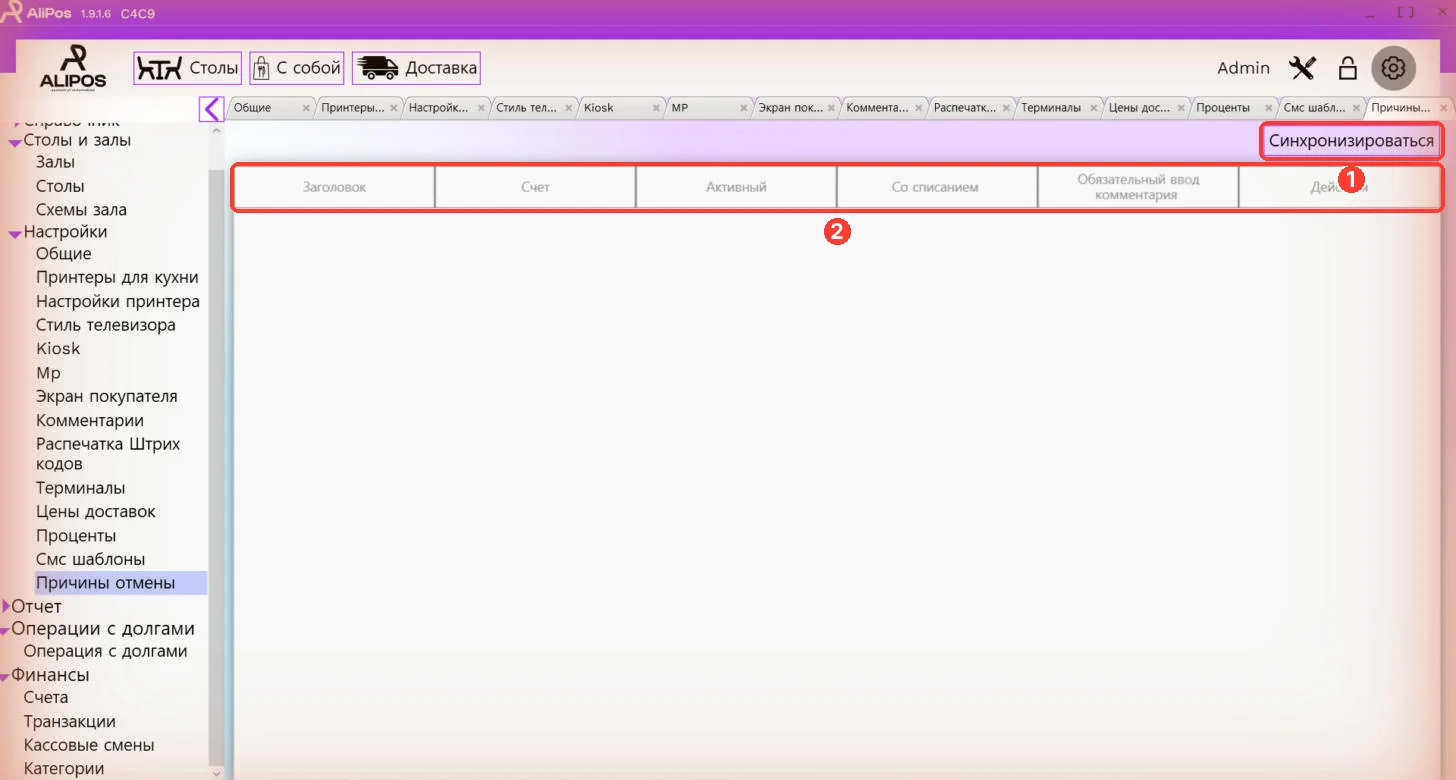1456x780 pixels.
Task: Collapse the Настройки tree section
Action: click(x=15, y=234)
